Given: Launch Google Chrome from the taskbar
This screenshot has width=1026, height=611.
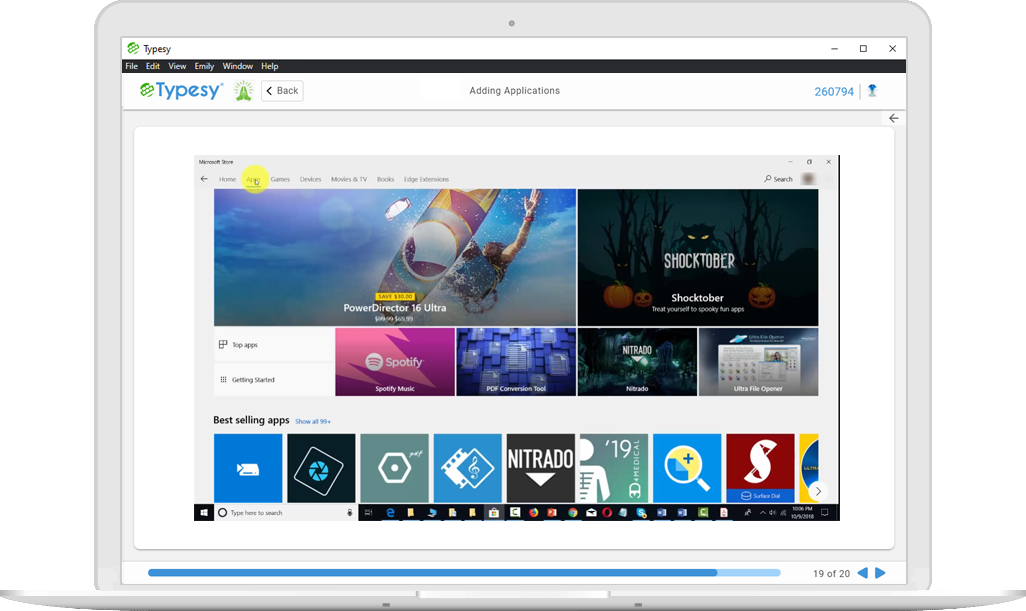Looking at the screenshot, I should click(573, 513).
